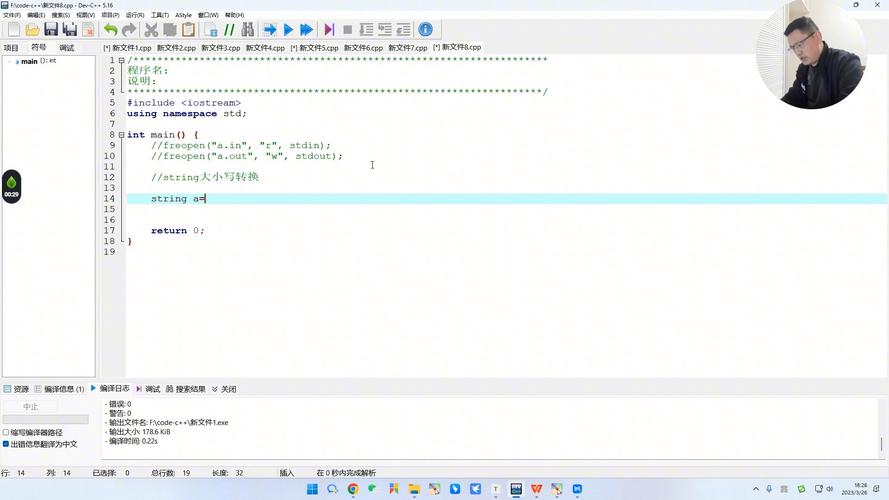889x500 pixels.
Task: Collapse the comment block fold at line 1
Action: (121, 61)
